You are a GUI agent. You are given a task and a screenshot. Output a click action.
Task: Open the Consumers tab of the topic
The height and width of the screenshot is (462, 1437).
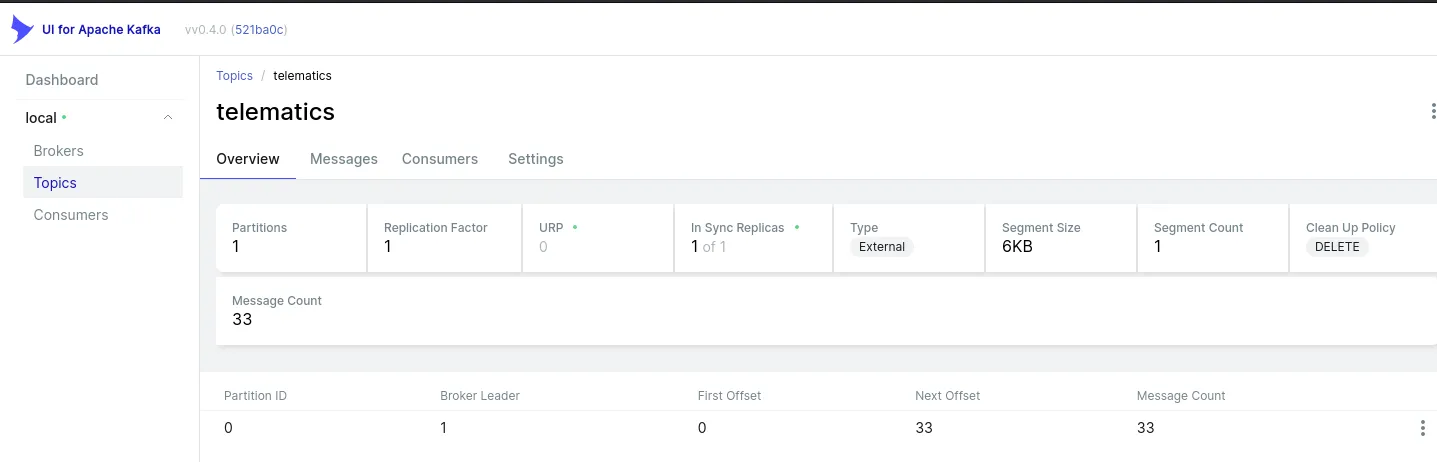coord(439,159)
